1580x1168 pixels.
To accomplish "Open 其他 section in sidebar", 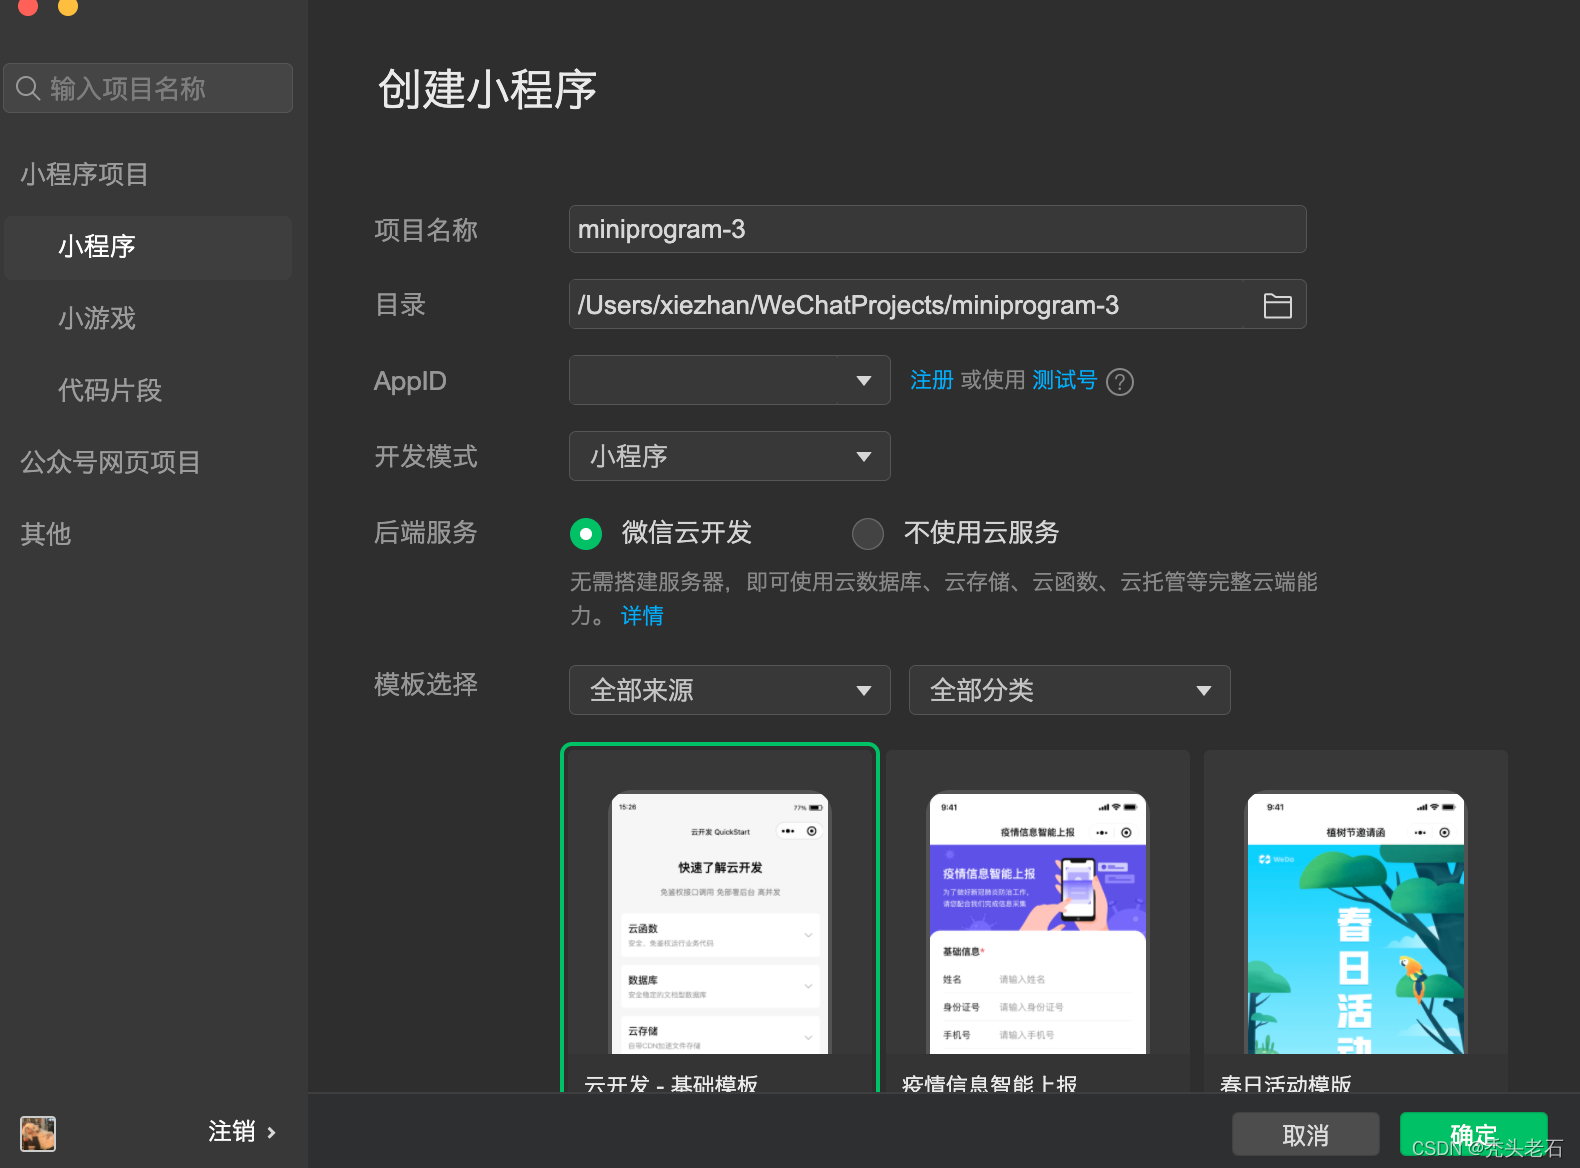I will (46, 534).
